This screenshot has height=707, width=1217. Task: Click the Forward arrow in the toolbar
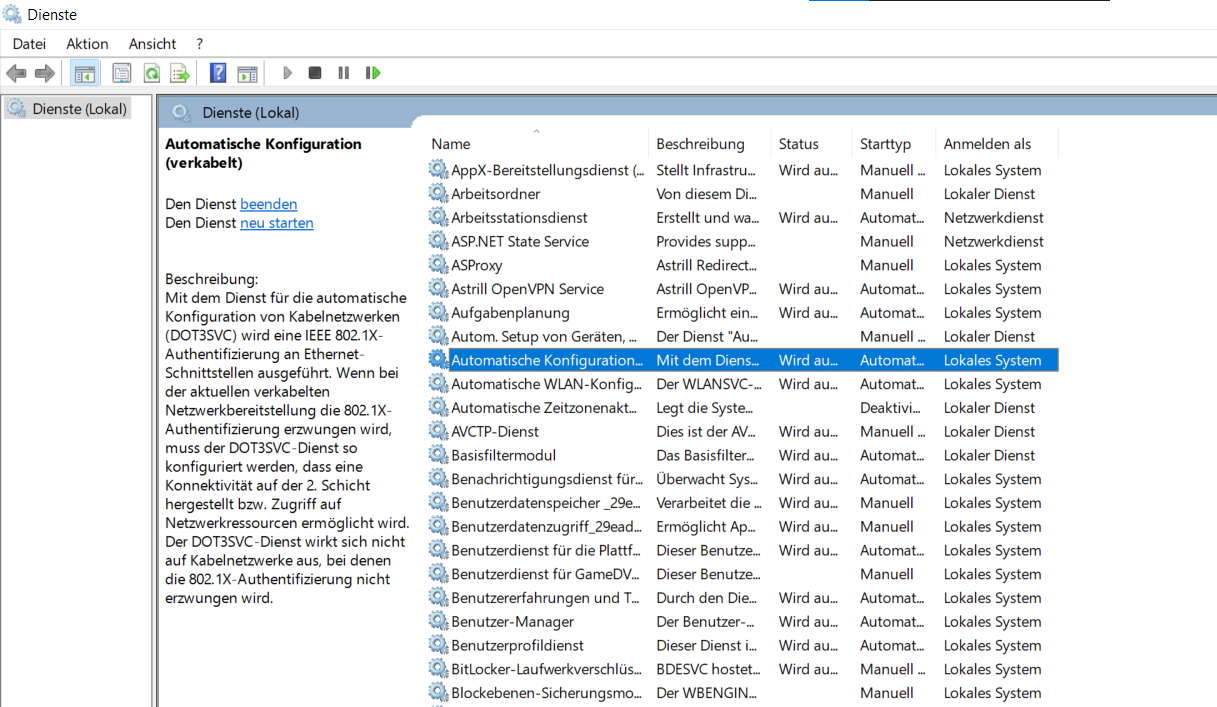[44, 73]
